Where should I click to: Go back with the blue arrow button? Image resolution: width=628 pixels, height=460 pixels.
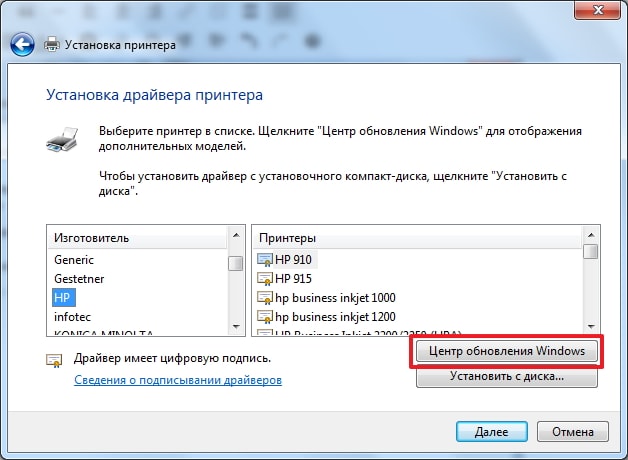(x=22, y=44)
